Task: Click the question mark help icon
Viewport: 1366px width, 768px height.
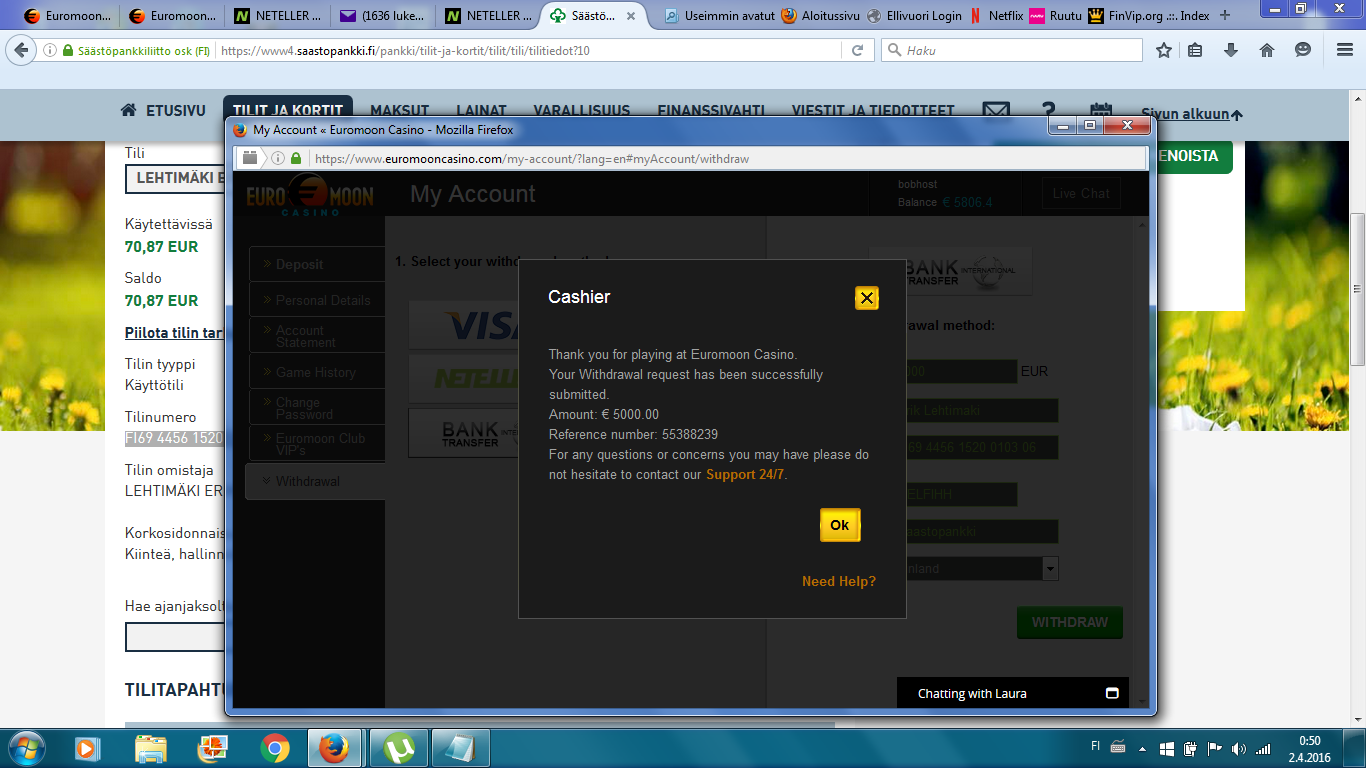Action: click(1048, 111)
